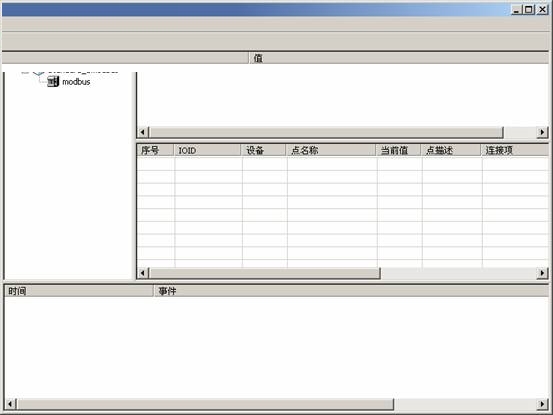Sort by the 序号 column header
553x415 pixels.
[155, 150]
